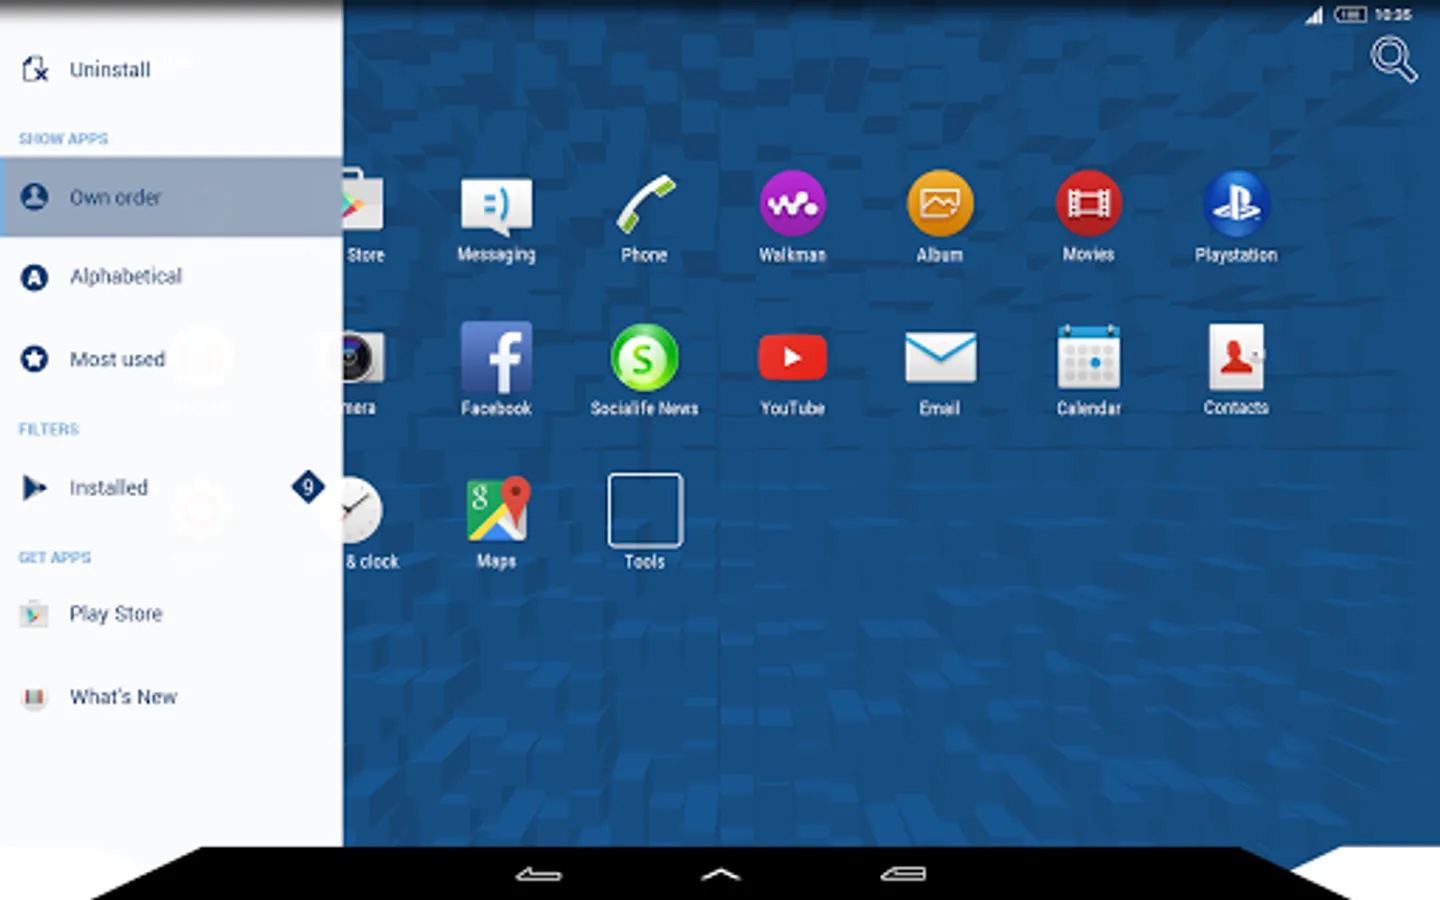Open Play Store from side menu

(172, 614)
